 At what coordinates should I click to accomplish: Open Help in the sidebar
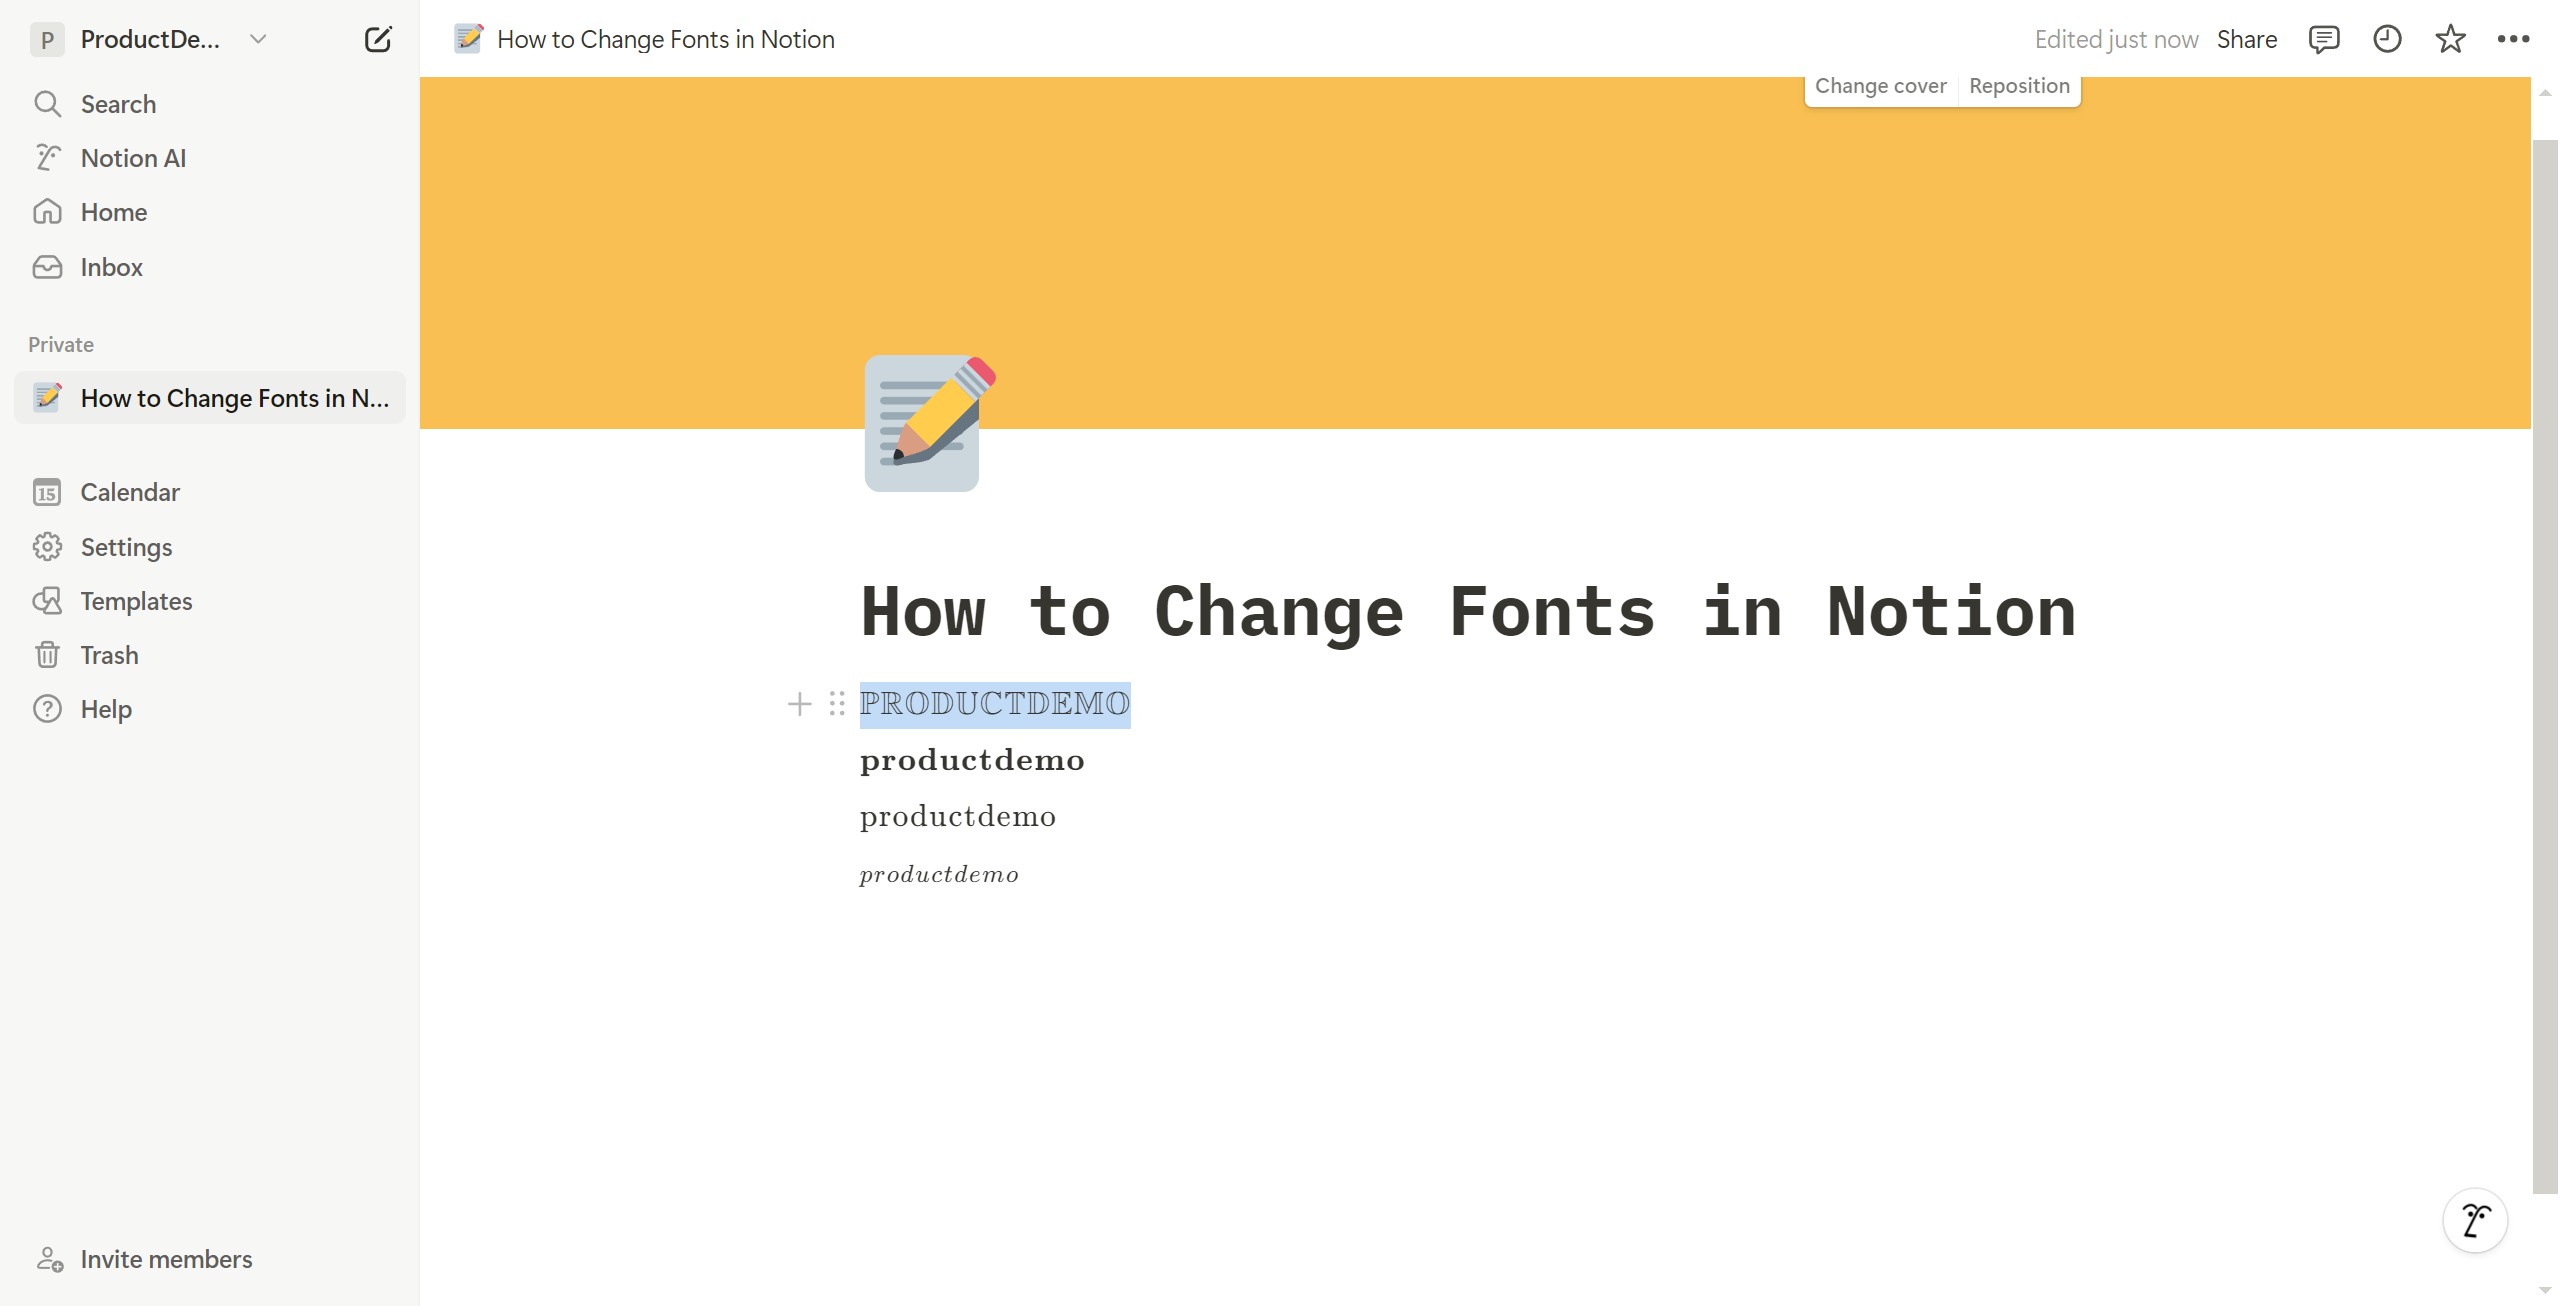coord(210,709)
